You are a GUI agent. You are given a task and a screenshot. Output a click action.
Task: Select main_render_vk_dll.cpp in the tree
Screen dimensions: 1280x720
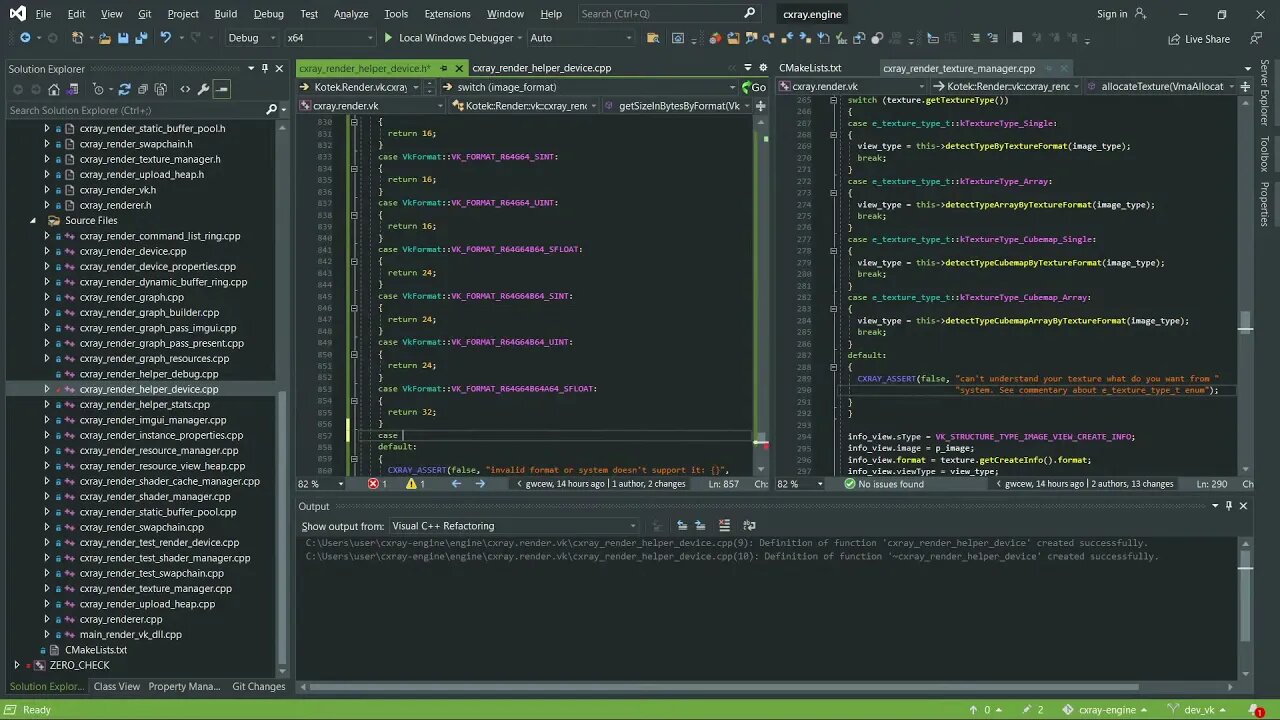click(131, 634)
